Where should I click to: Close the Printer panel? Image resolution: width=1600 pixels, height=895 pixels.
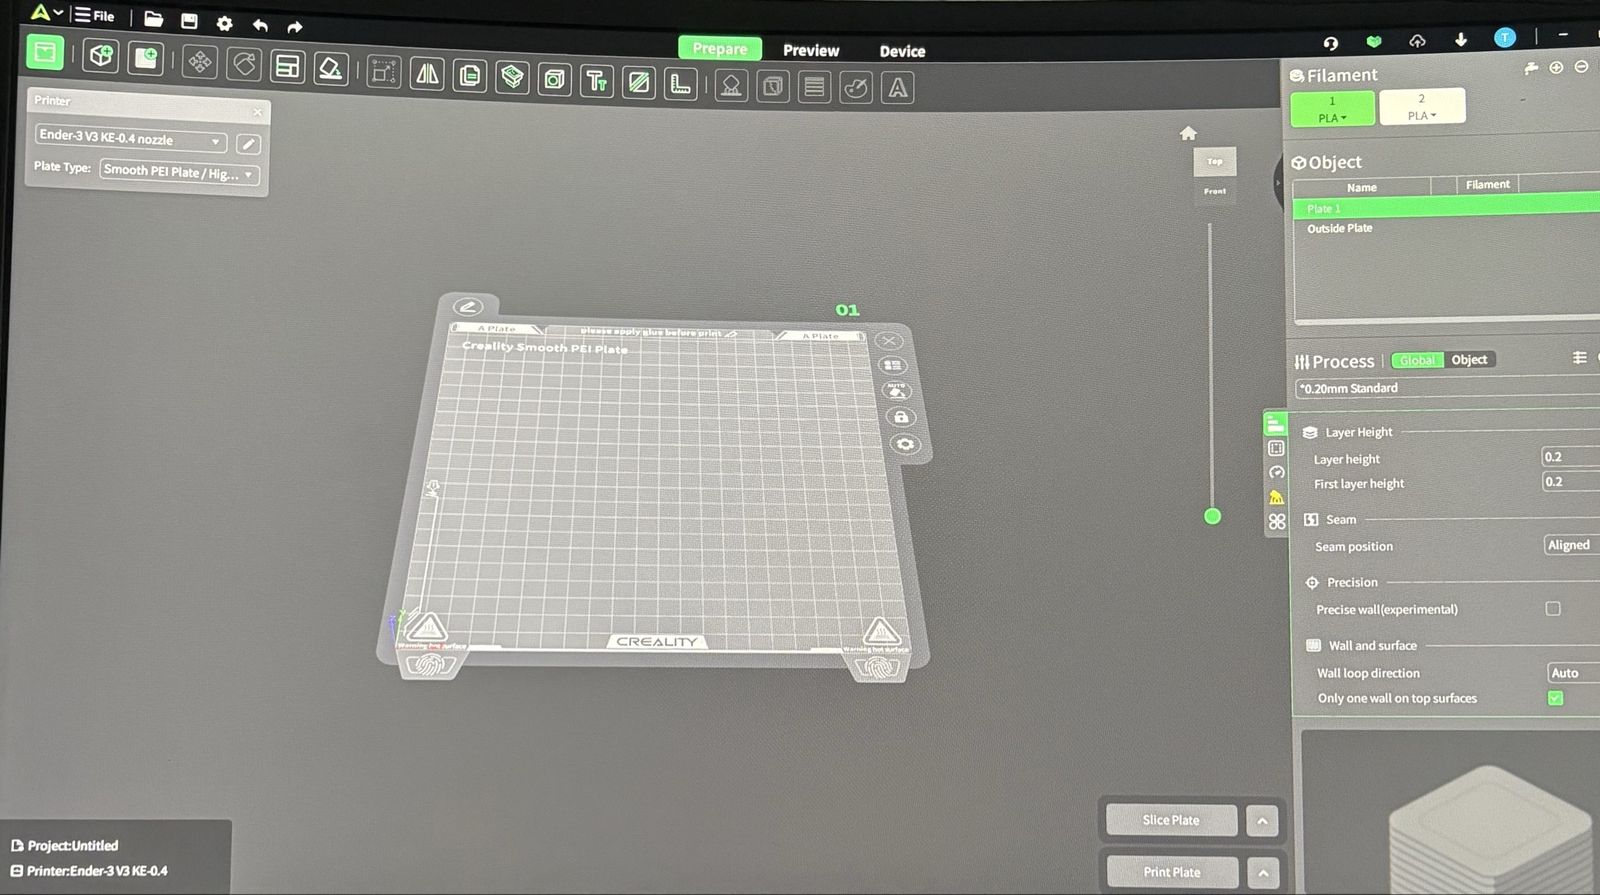point(257,112)
